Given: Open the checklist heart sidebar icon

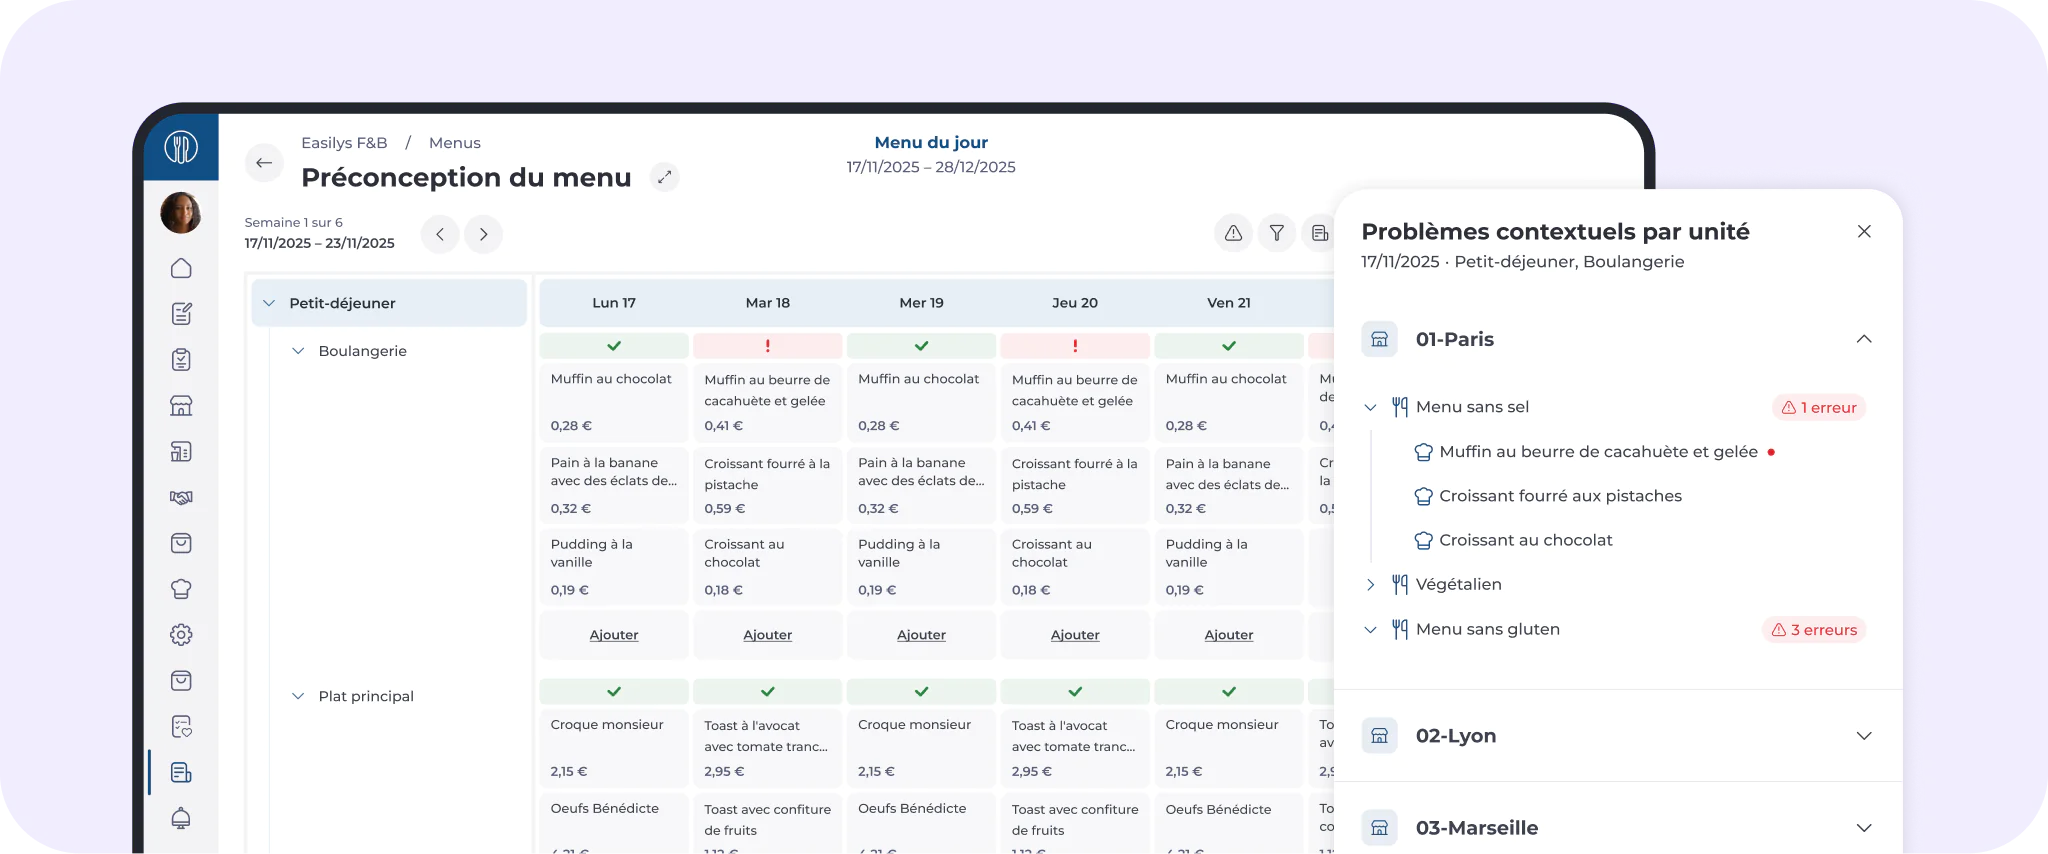Looking at the screenshot, I should coord(181,727).
